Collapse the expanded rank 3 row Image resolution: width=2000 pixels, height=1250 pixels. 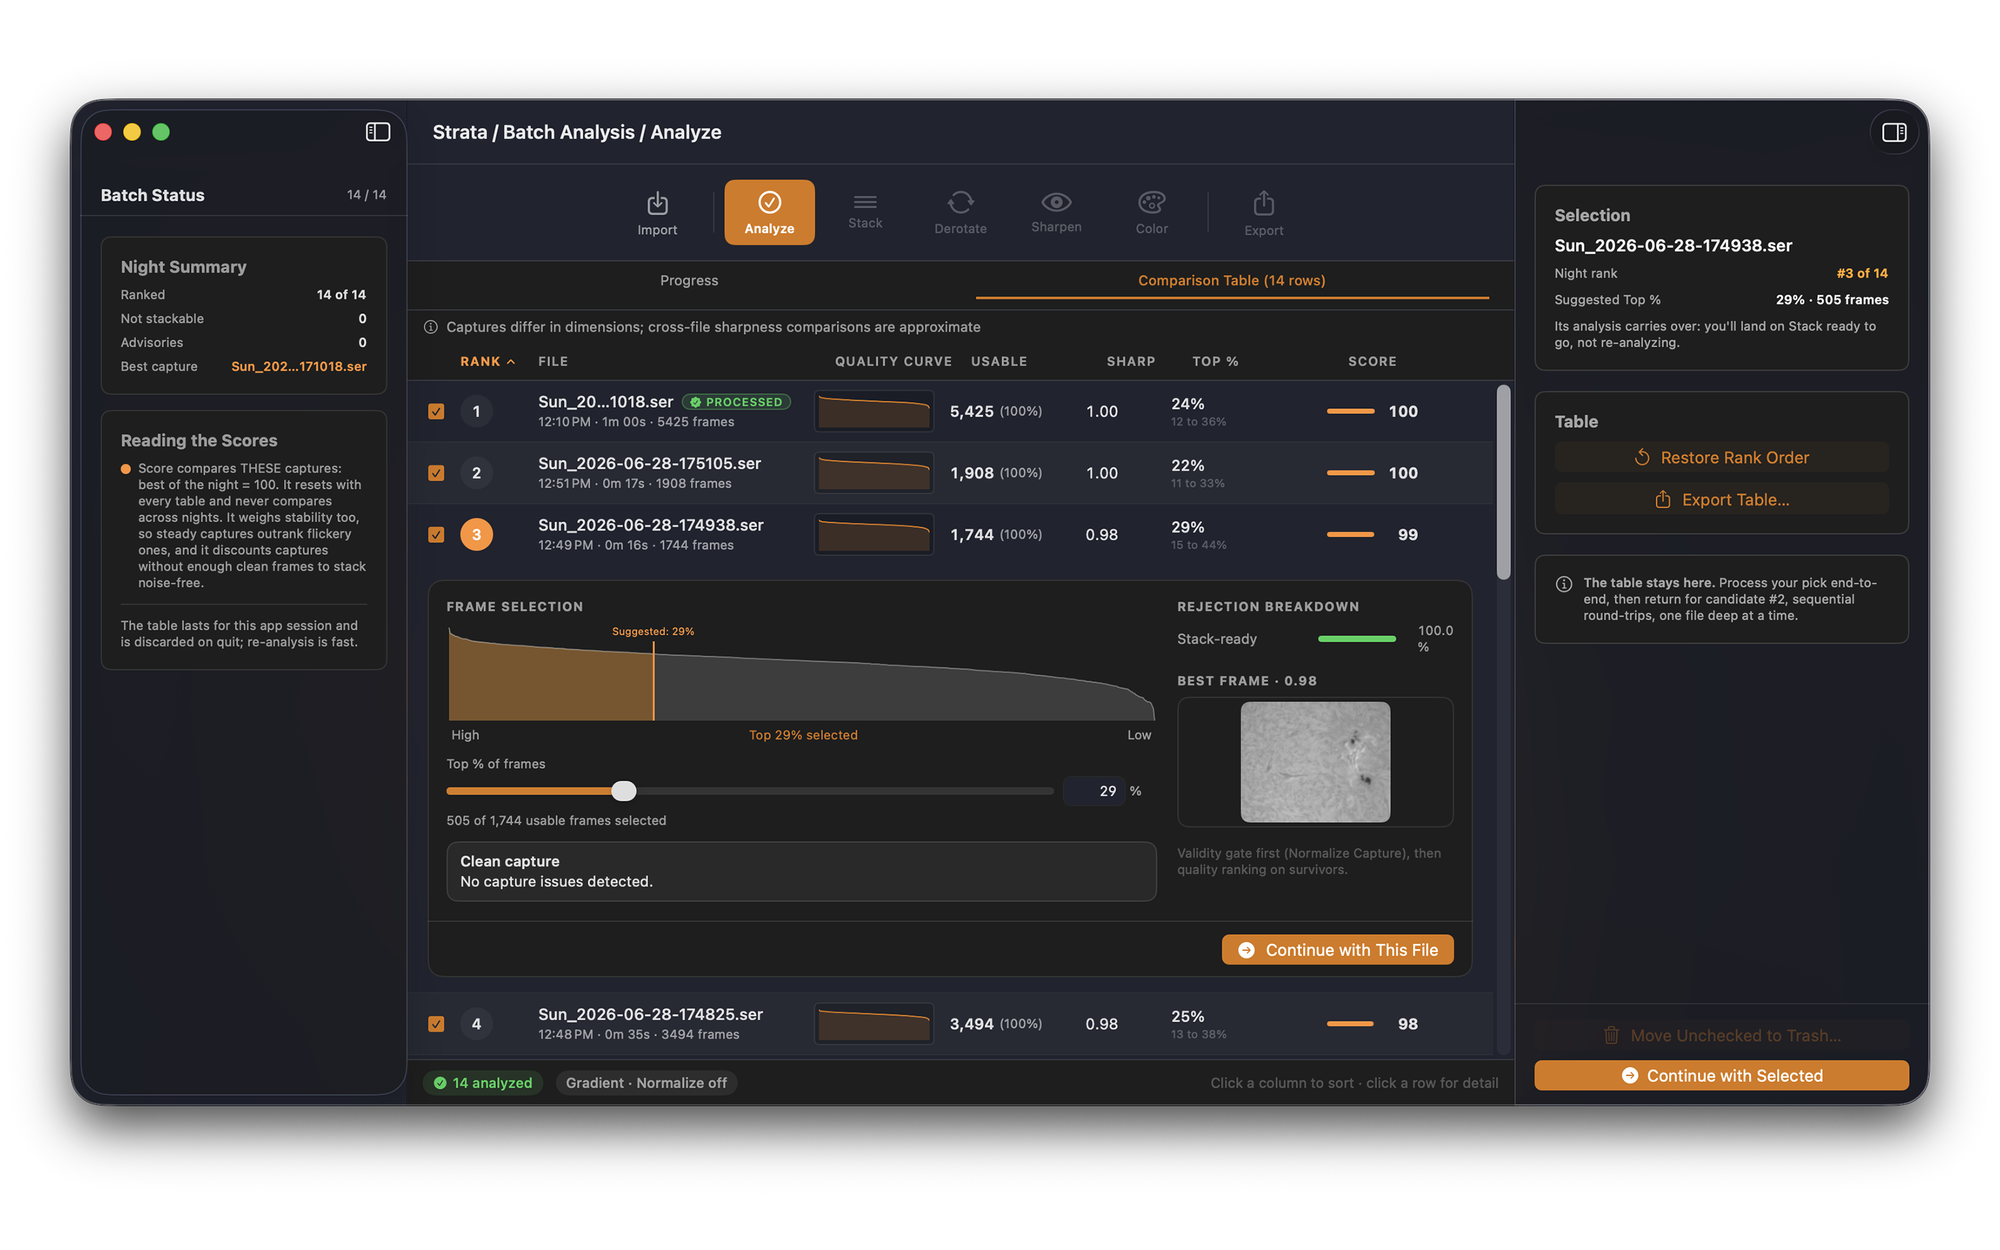(x=950, y=535)
